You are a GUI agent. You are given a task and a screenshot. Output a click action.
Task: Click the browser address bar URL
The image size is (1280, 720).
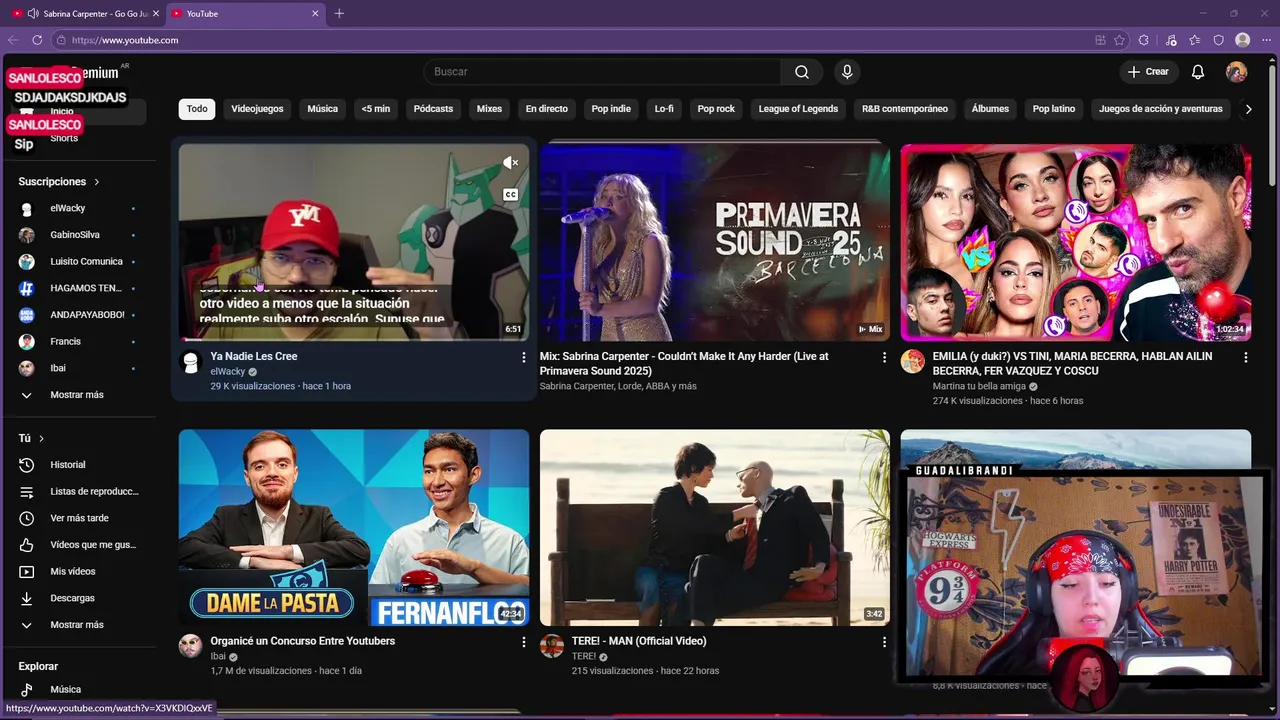125,40
